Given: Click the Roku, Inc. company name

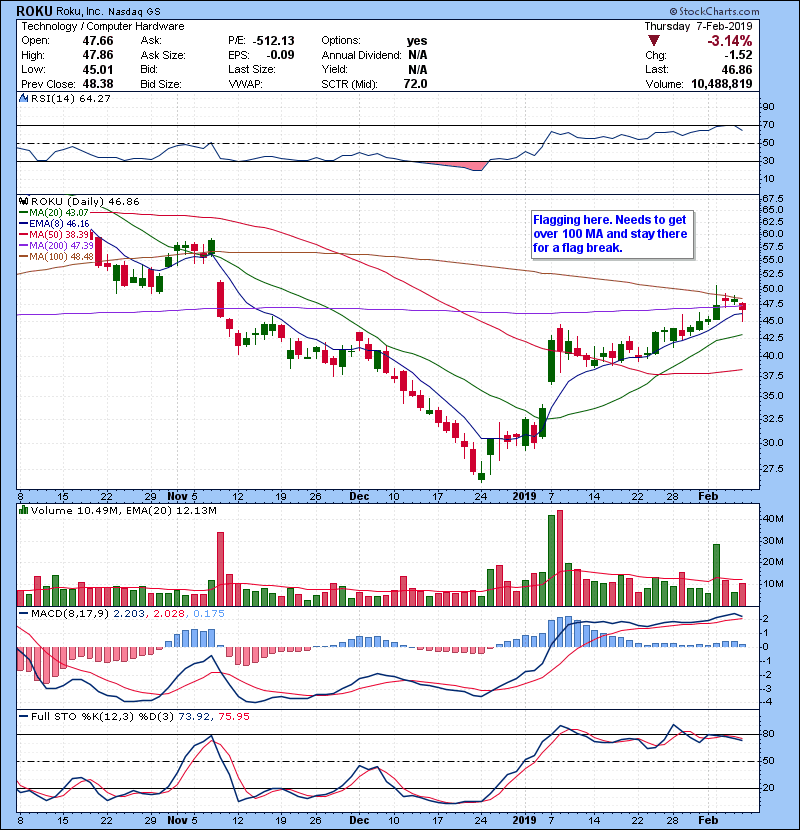Looking at the screenshot, I should point(80,11).
